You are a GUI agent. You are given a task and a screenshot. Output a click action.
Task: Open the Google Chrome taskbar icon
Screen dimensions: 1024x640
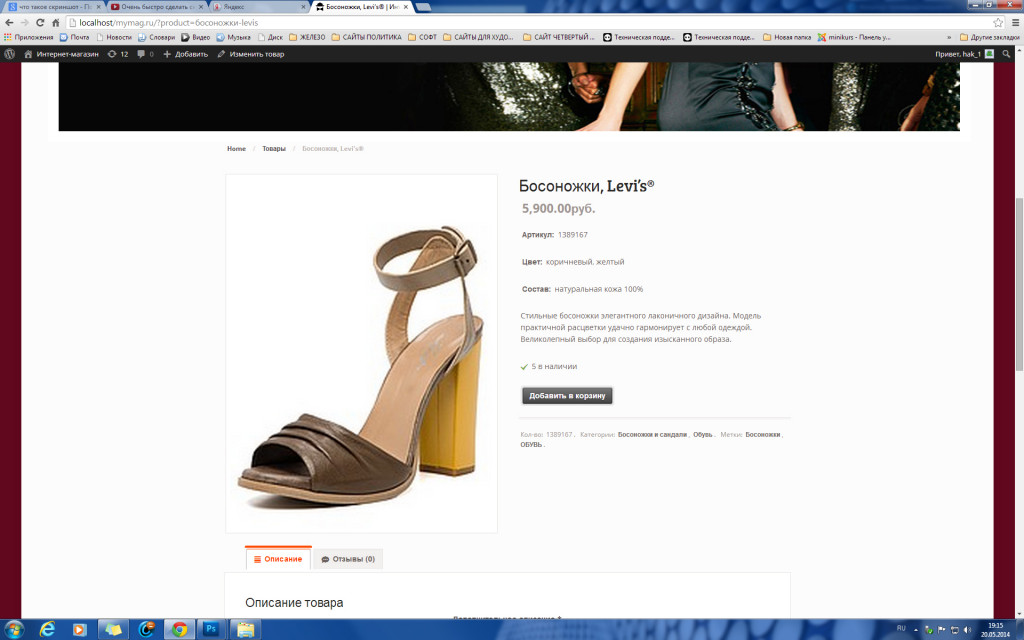coord(179,630)
